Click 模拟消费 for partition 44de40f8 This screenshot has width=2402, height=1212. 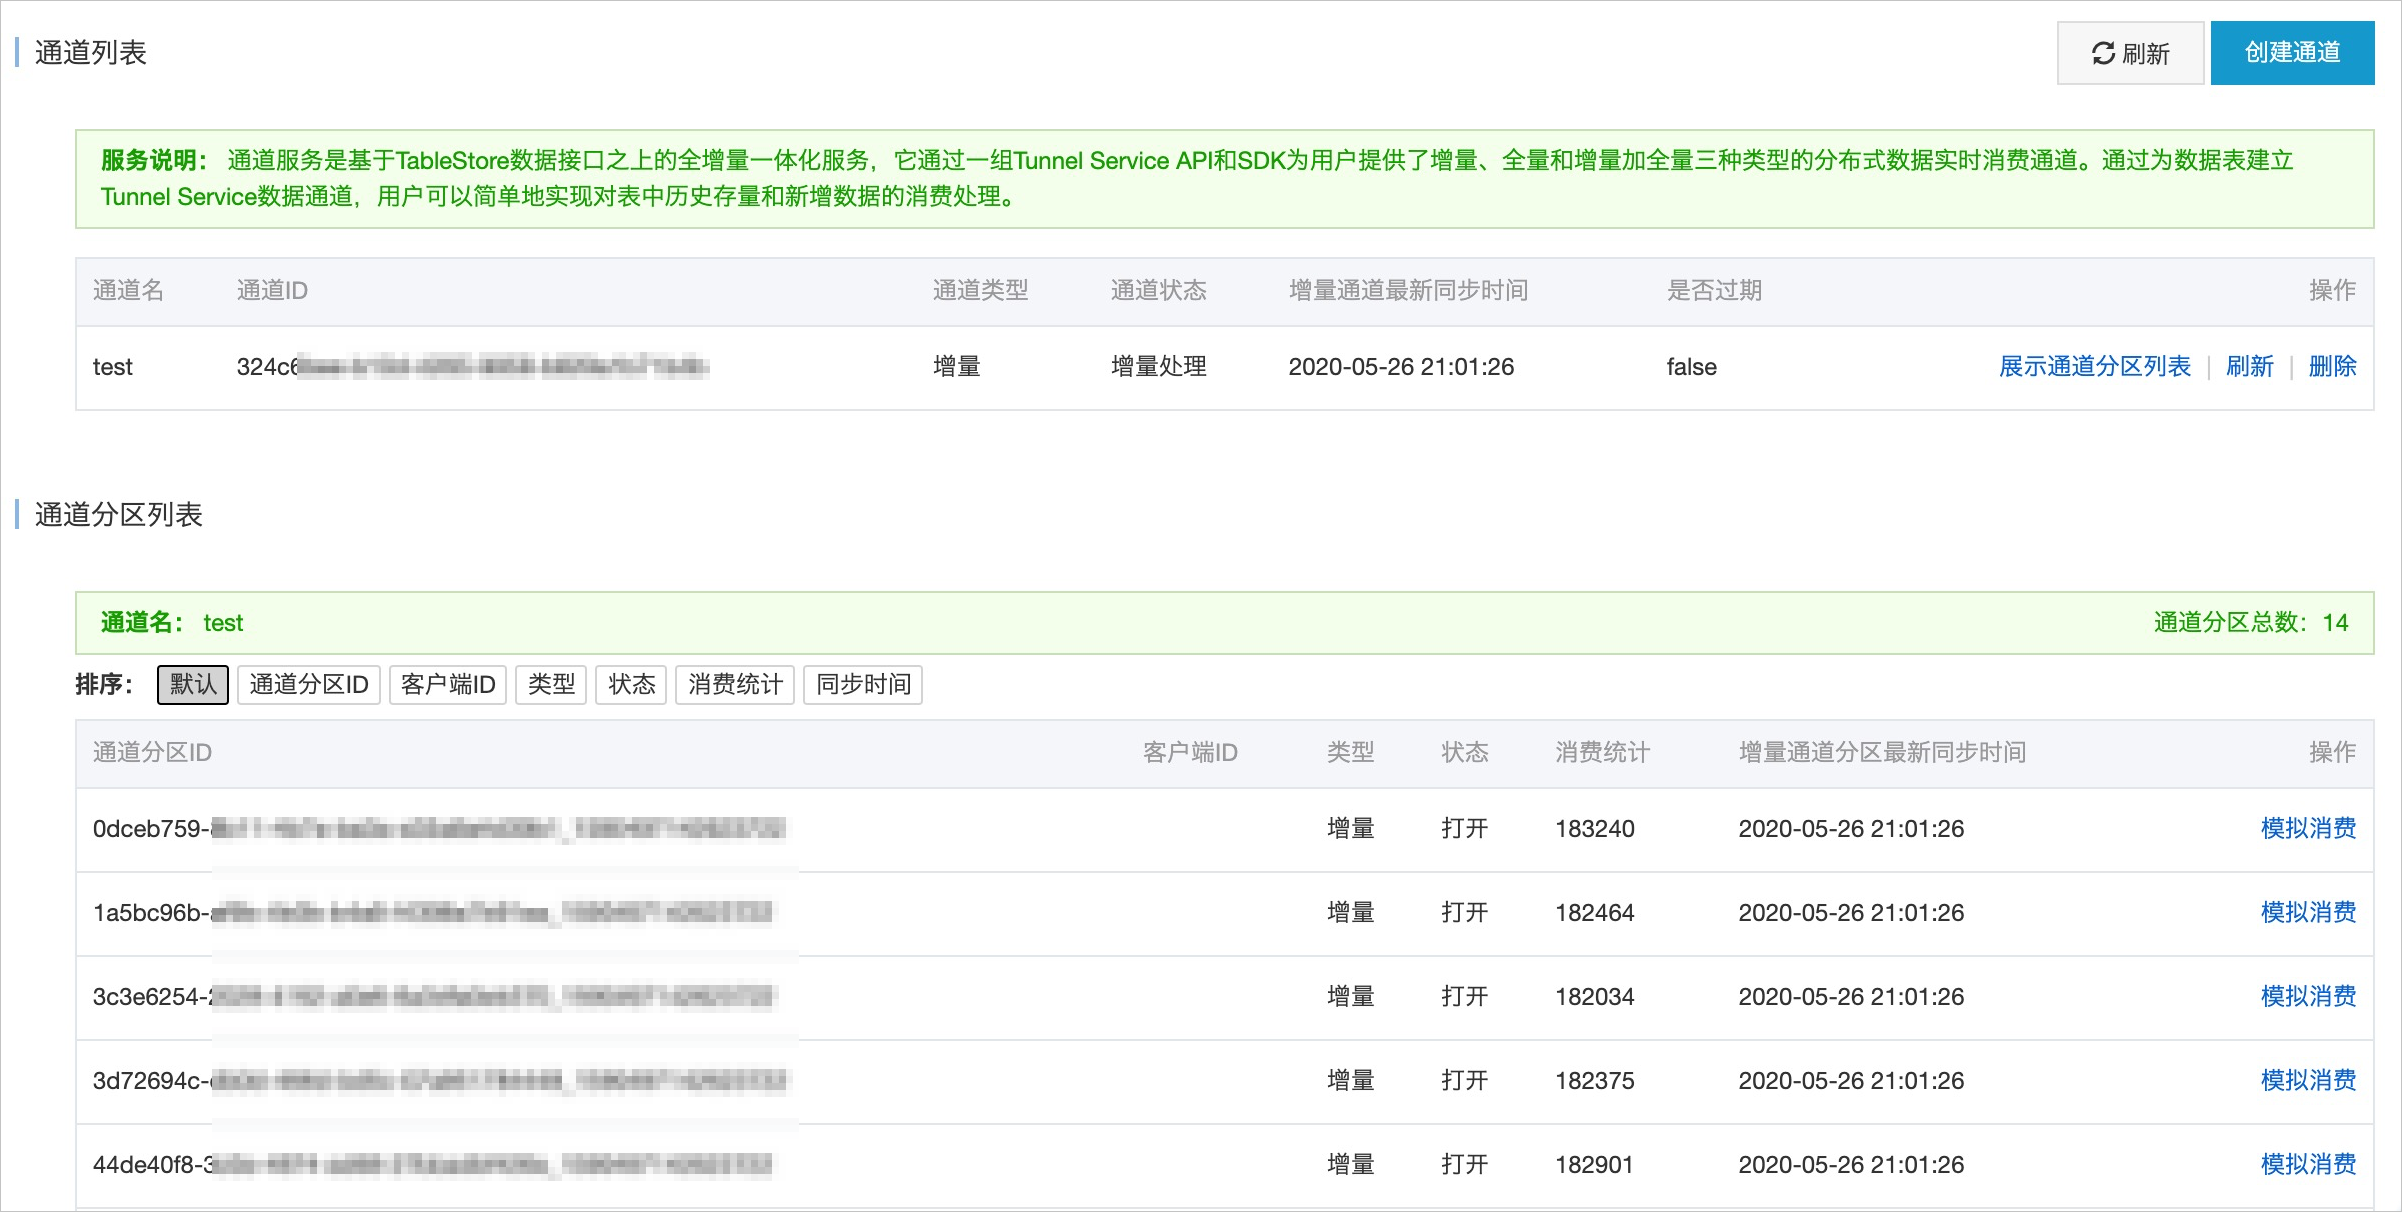tap(2308, 1165)
